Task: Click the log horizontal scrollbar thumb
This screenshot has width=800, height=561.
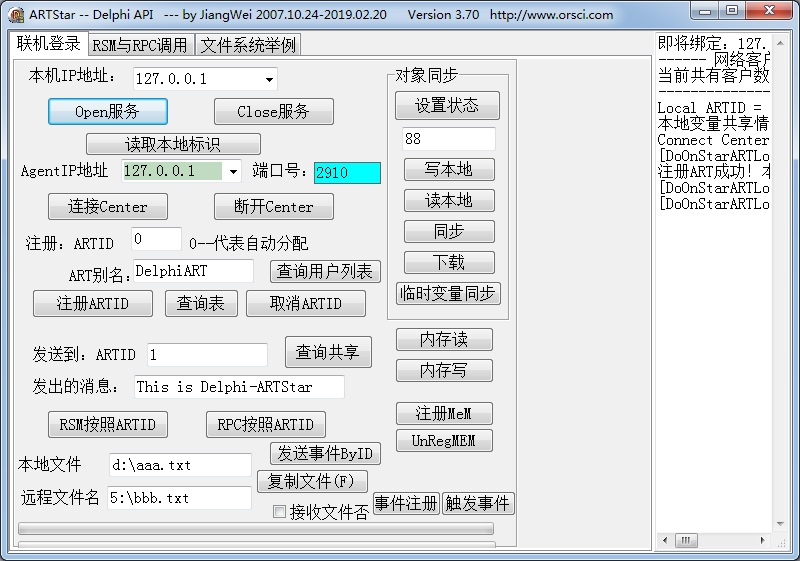Action: coord(686,540)
